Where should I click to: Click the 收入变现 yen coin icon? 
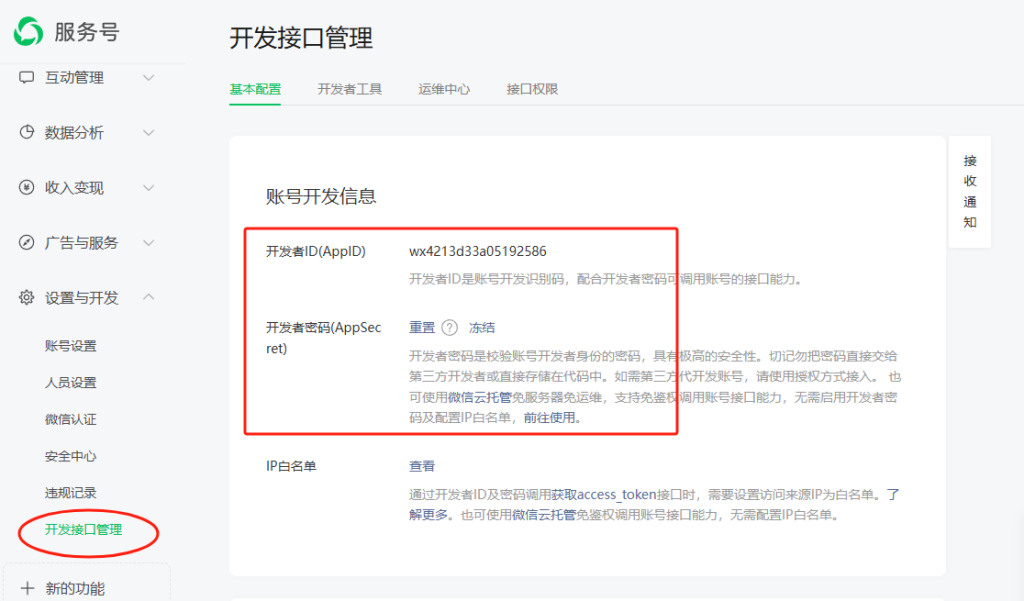tap(26, 187)
